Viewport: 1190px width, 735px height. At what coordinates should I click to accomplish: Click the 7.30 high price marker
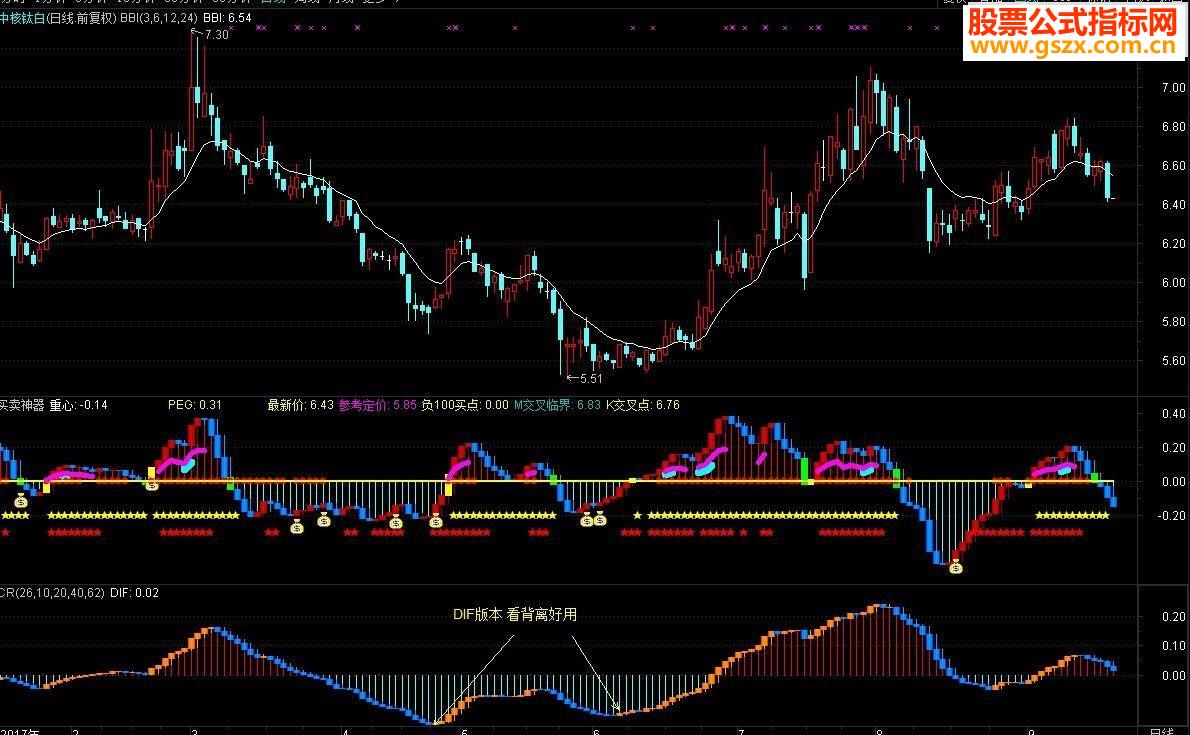(216, 34)
